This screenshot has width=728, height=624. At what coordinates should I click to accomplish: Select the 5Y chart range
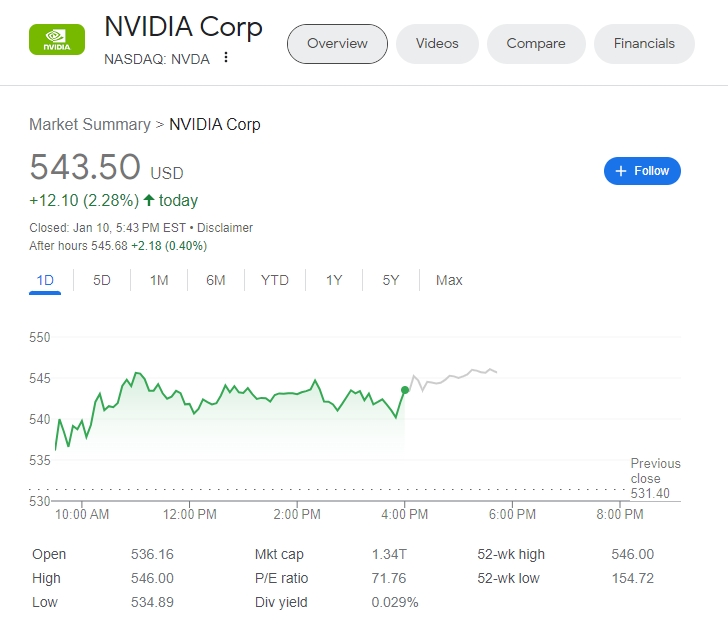point(391,280)
